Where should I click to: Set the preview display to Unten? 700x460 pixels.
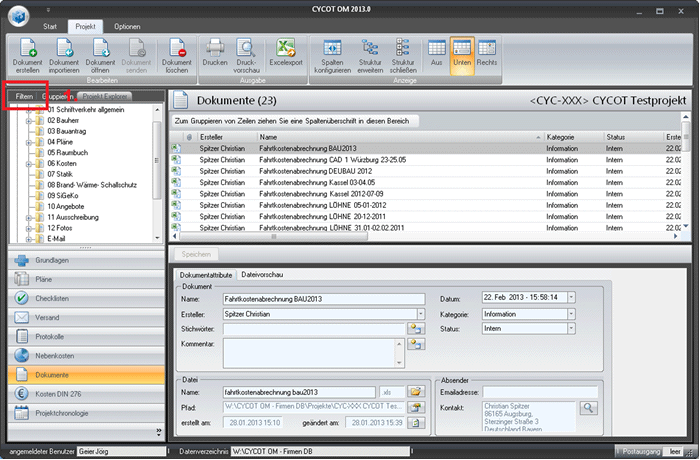point(462,56)
